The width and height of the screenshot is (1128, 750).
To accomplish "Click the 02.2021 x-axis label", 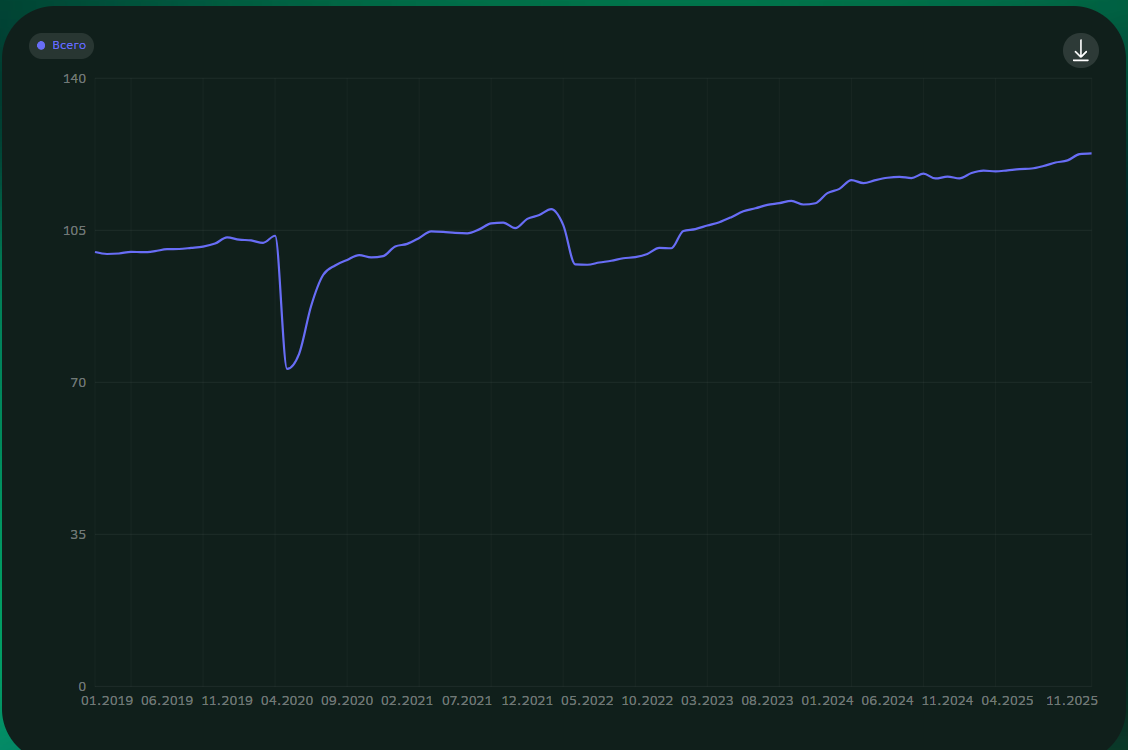I will click(x=407, y=700).
